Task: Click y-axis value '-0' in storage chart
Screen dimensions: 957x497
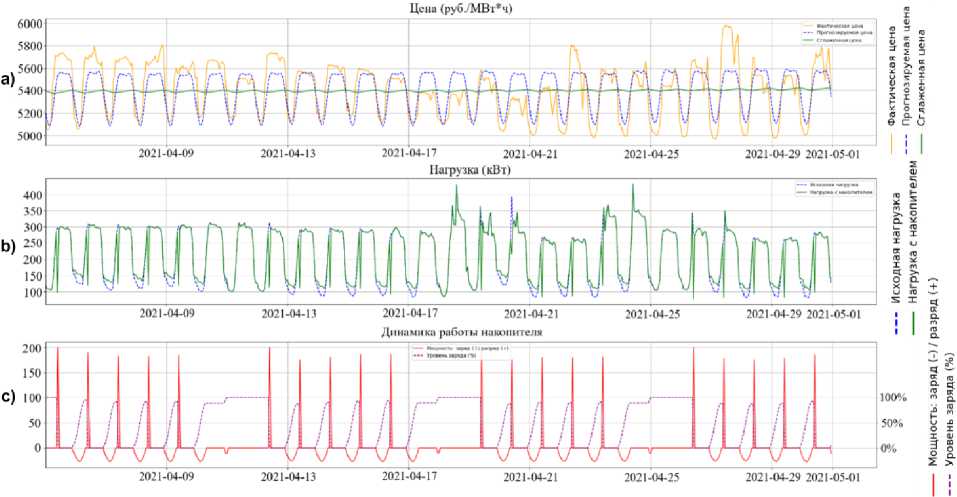Action: click(37, 448)
